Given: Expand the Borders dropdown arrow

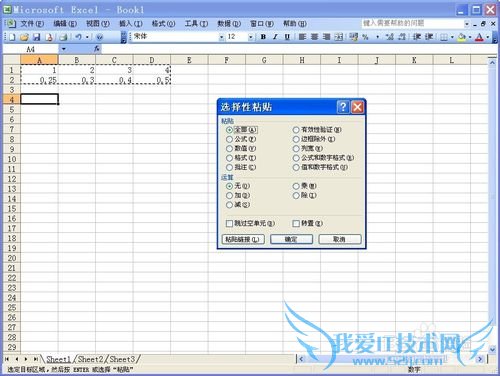Looking at the screenshot, I should pos(452,37).
